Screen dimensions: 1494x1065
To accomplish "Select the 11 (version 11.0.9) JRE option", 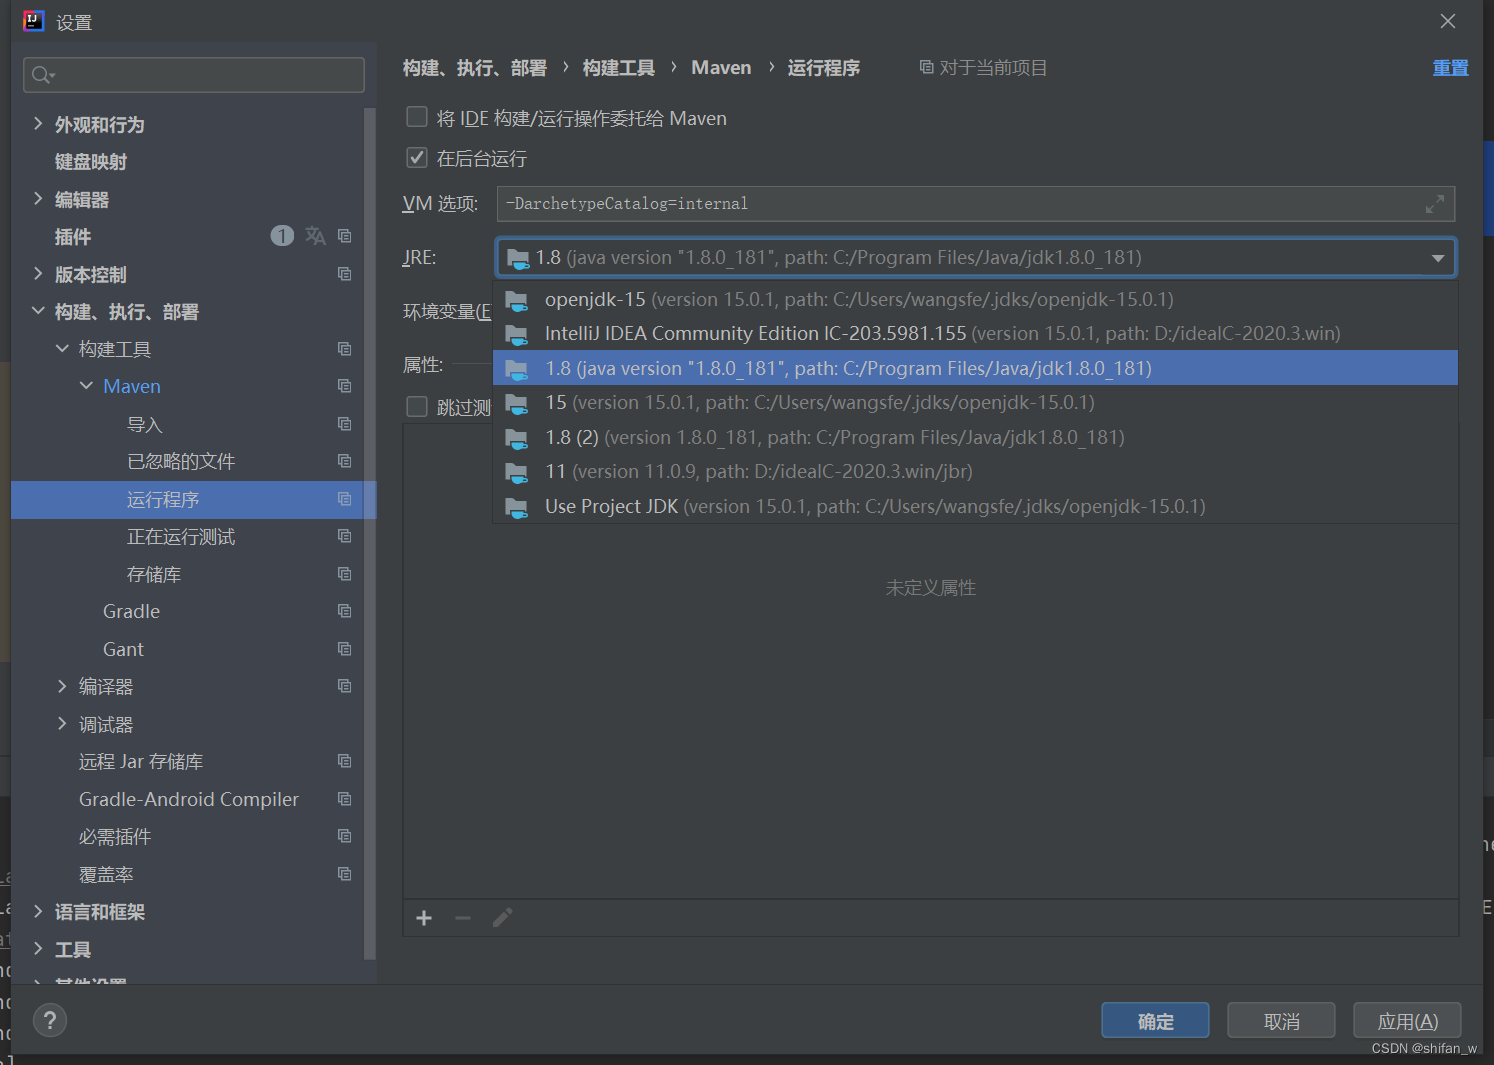I will pos(976,471).
